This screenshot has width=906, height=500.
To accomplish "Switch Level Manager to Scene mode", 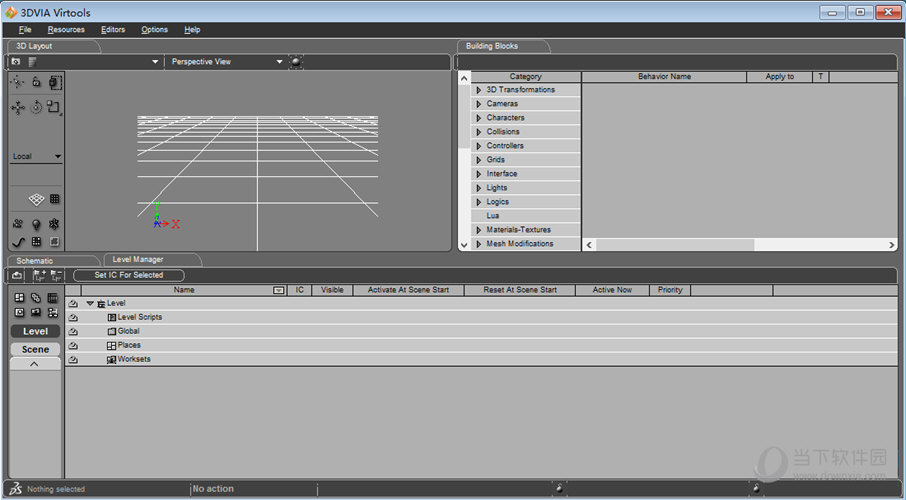I will (x=35, y=349).
